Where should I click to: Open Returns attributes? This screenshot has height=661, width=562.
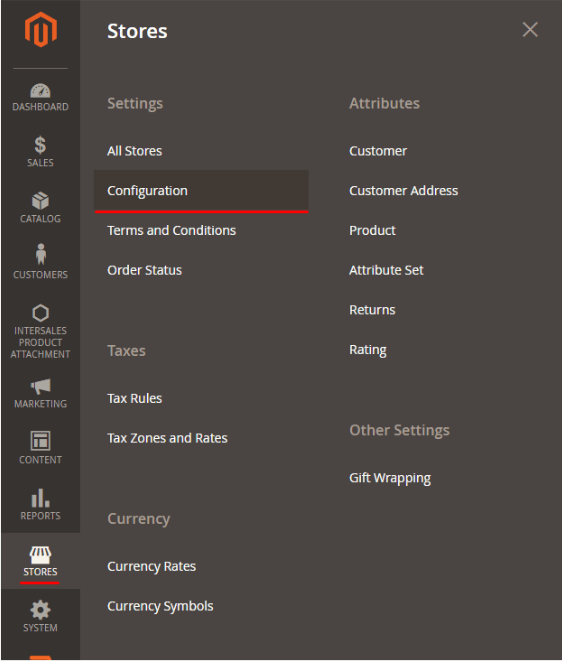point(372,310)
